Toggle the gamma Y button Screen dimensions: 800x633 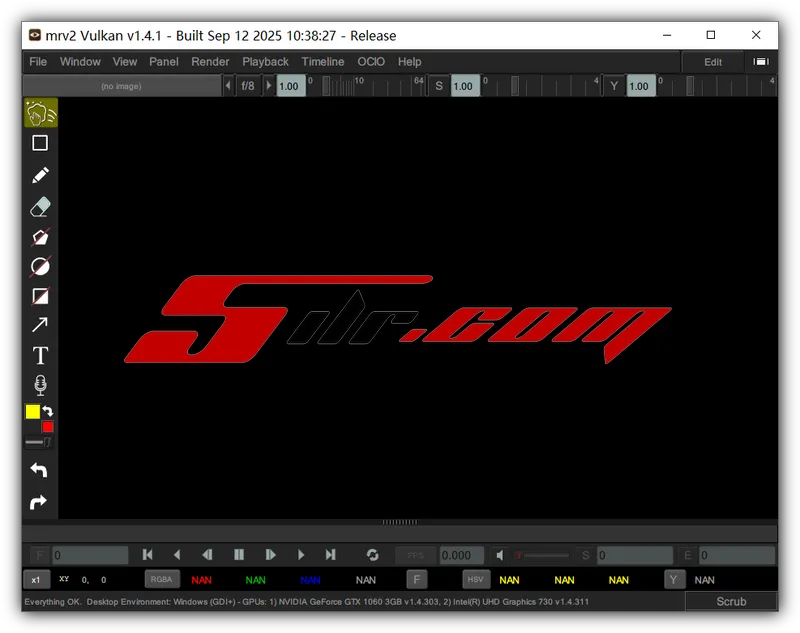point(614,86)
